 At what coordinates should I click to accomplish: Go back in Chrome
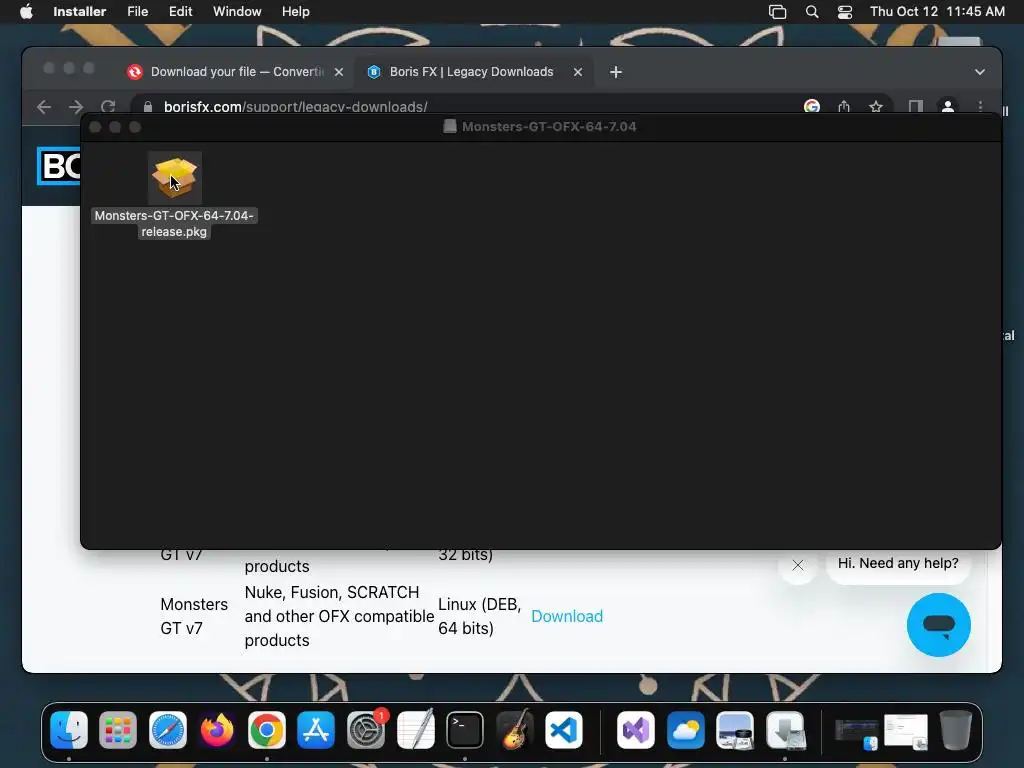pyautogui.click(x=44, y=106)
